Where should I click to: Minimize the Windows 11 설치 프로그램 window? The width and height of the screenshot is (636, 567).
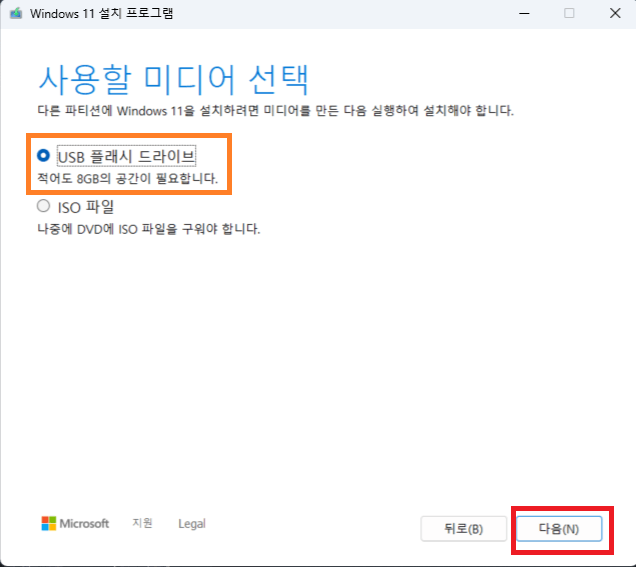point(524,13)
